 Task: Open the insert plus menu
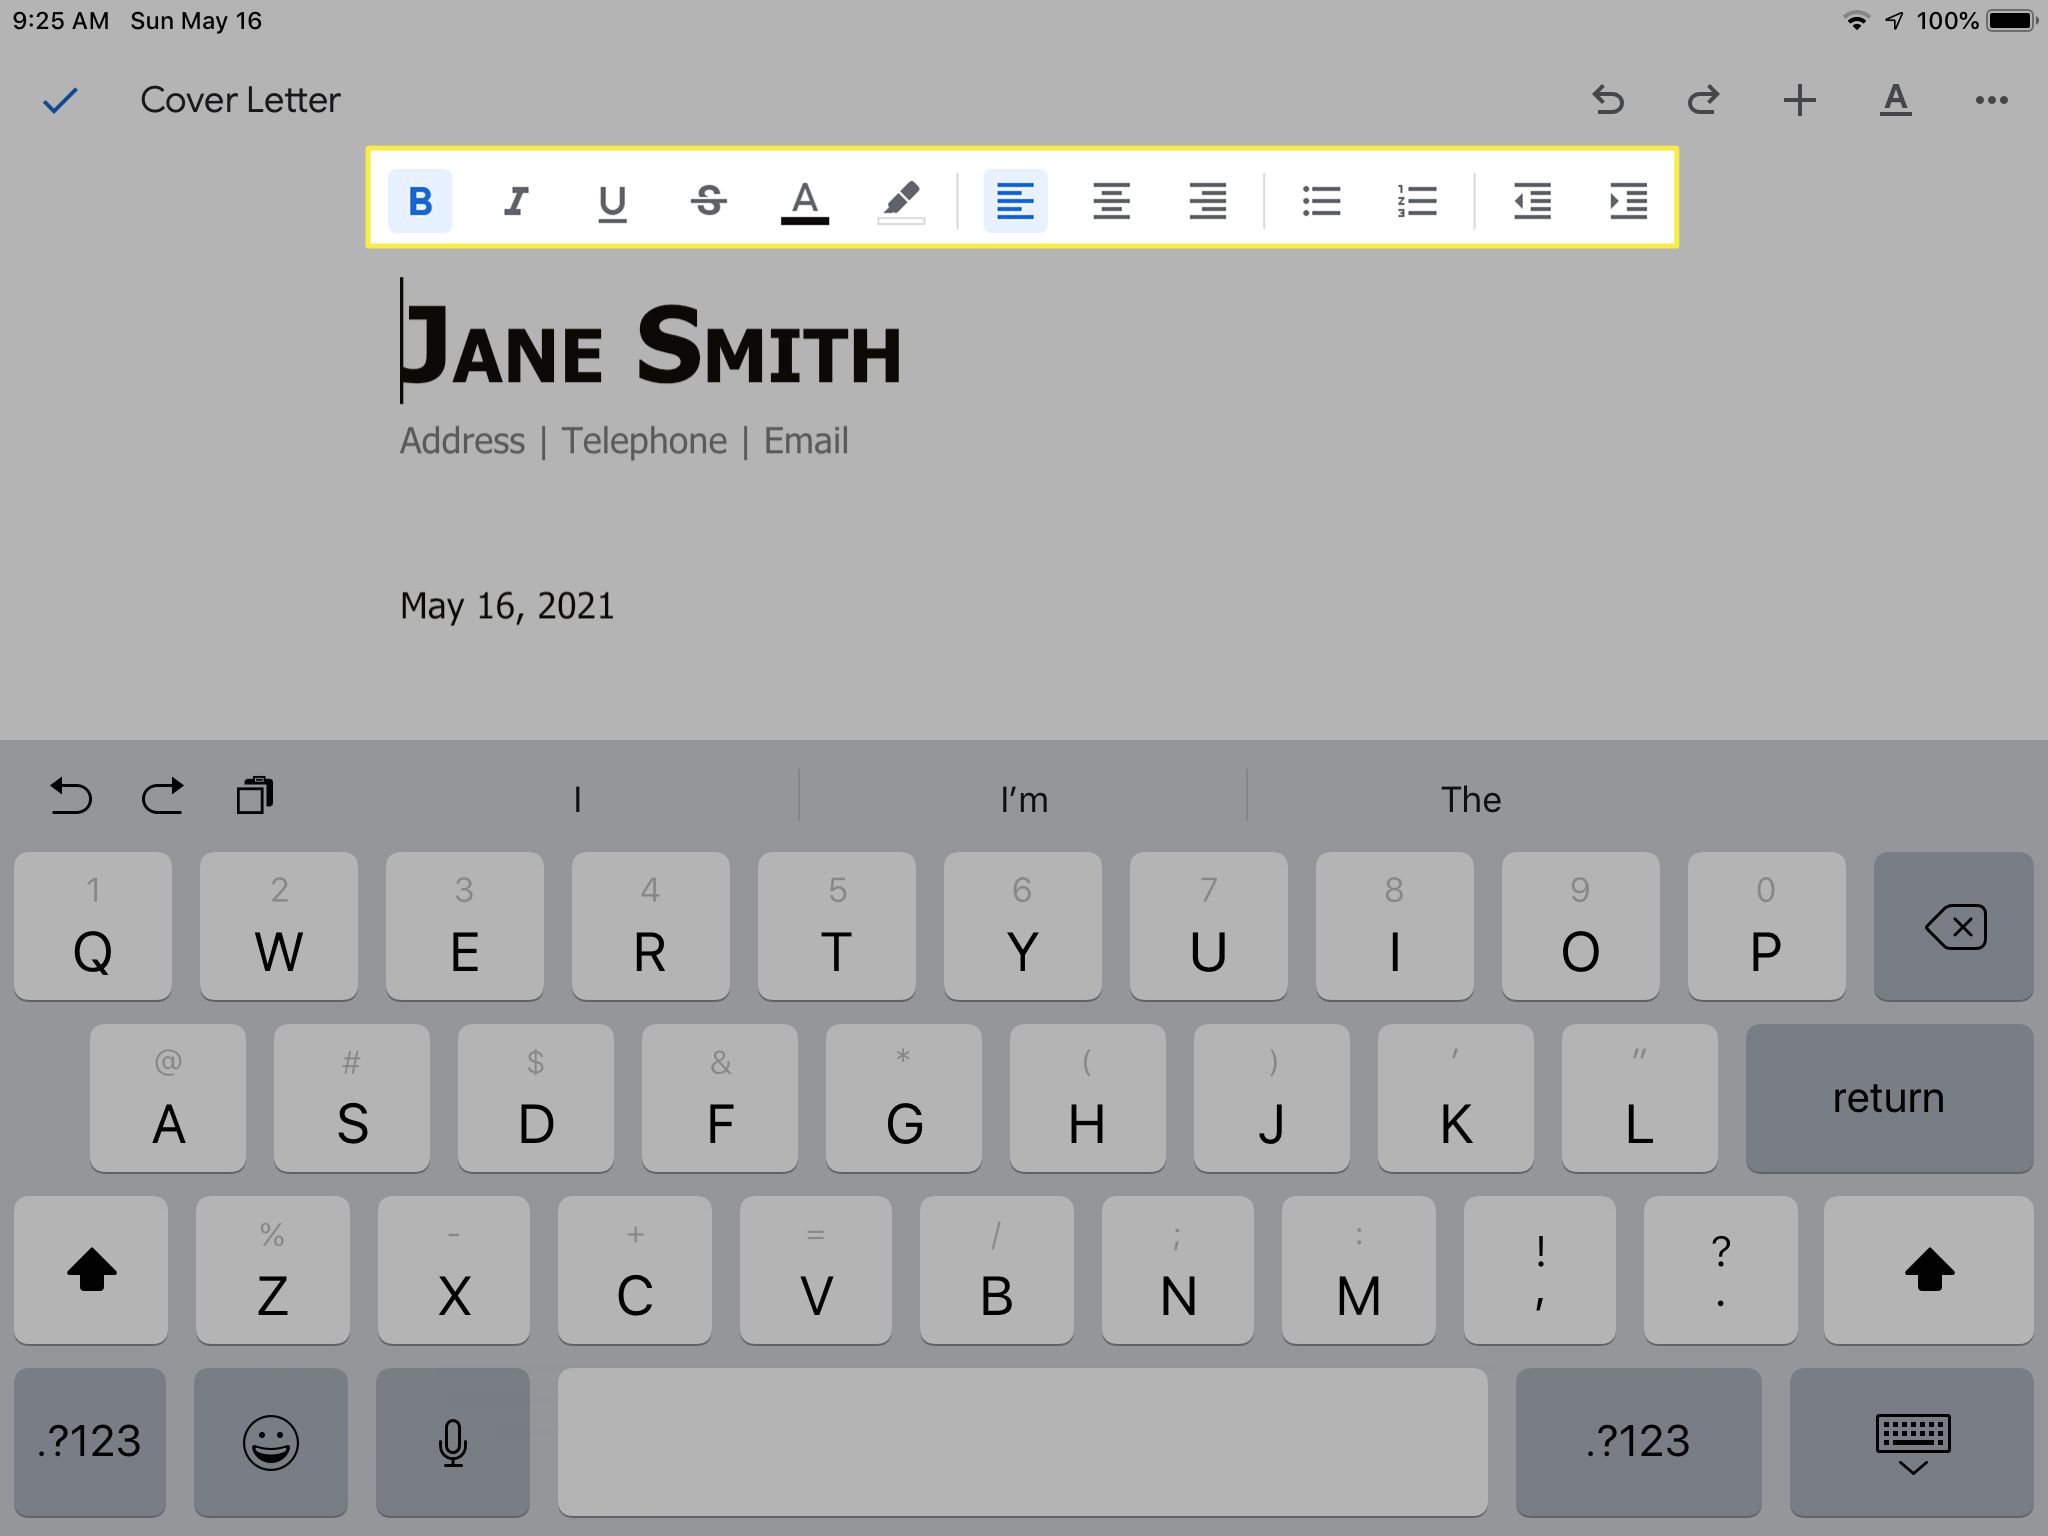tap(1799, 100)
